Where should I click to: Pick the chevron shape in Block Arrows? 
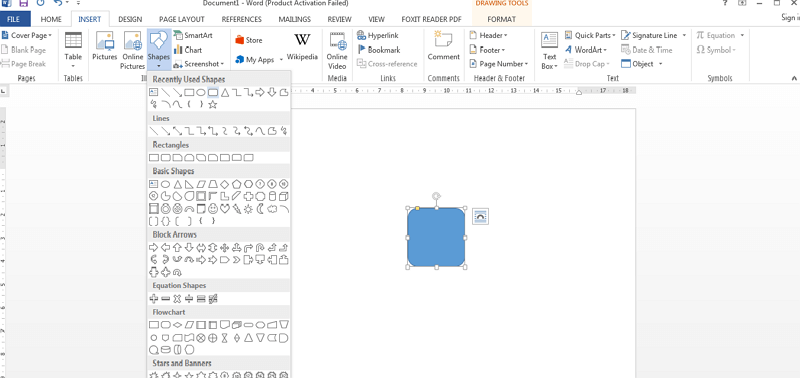coord(236,260)
